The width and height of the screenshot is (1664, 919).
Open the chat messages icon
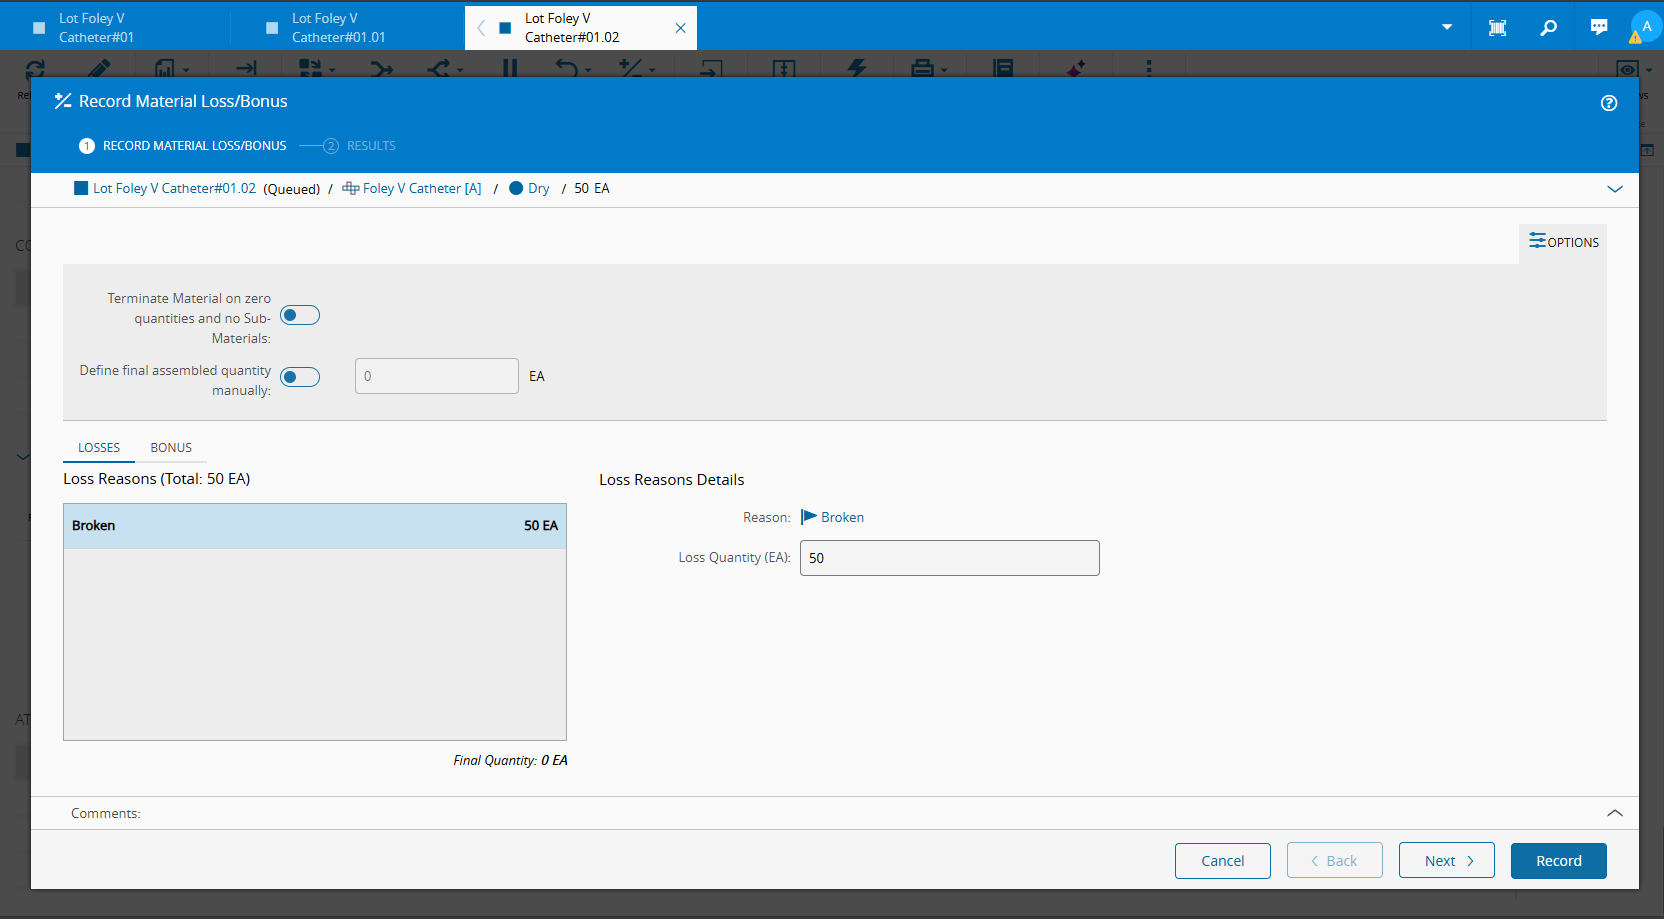[x=1598, y=27]
